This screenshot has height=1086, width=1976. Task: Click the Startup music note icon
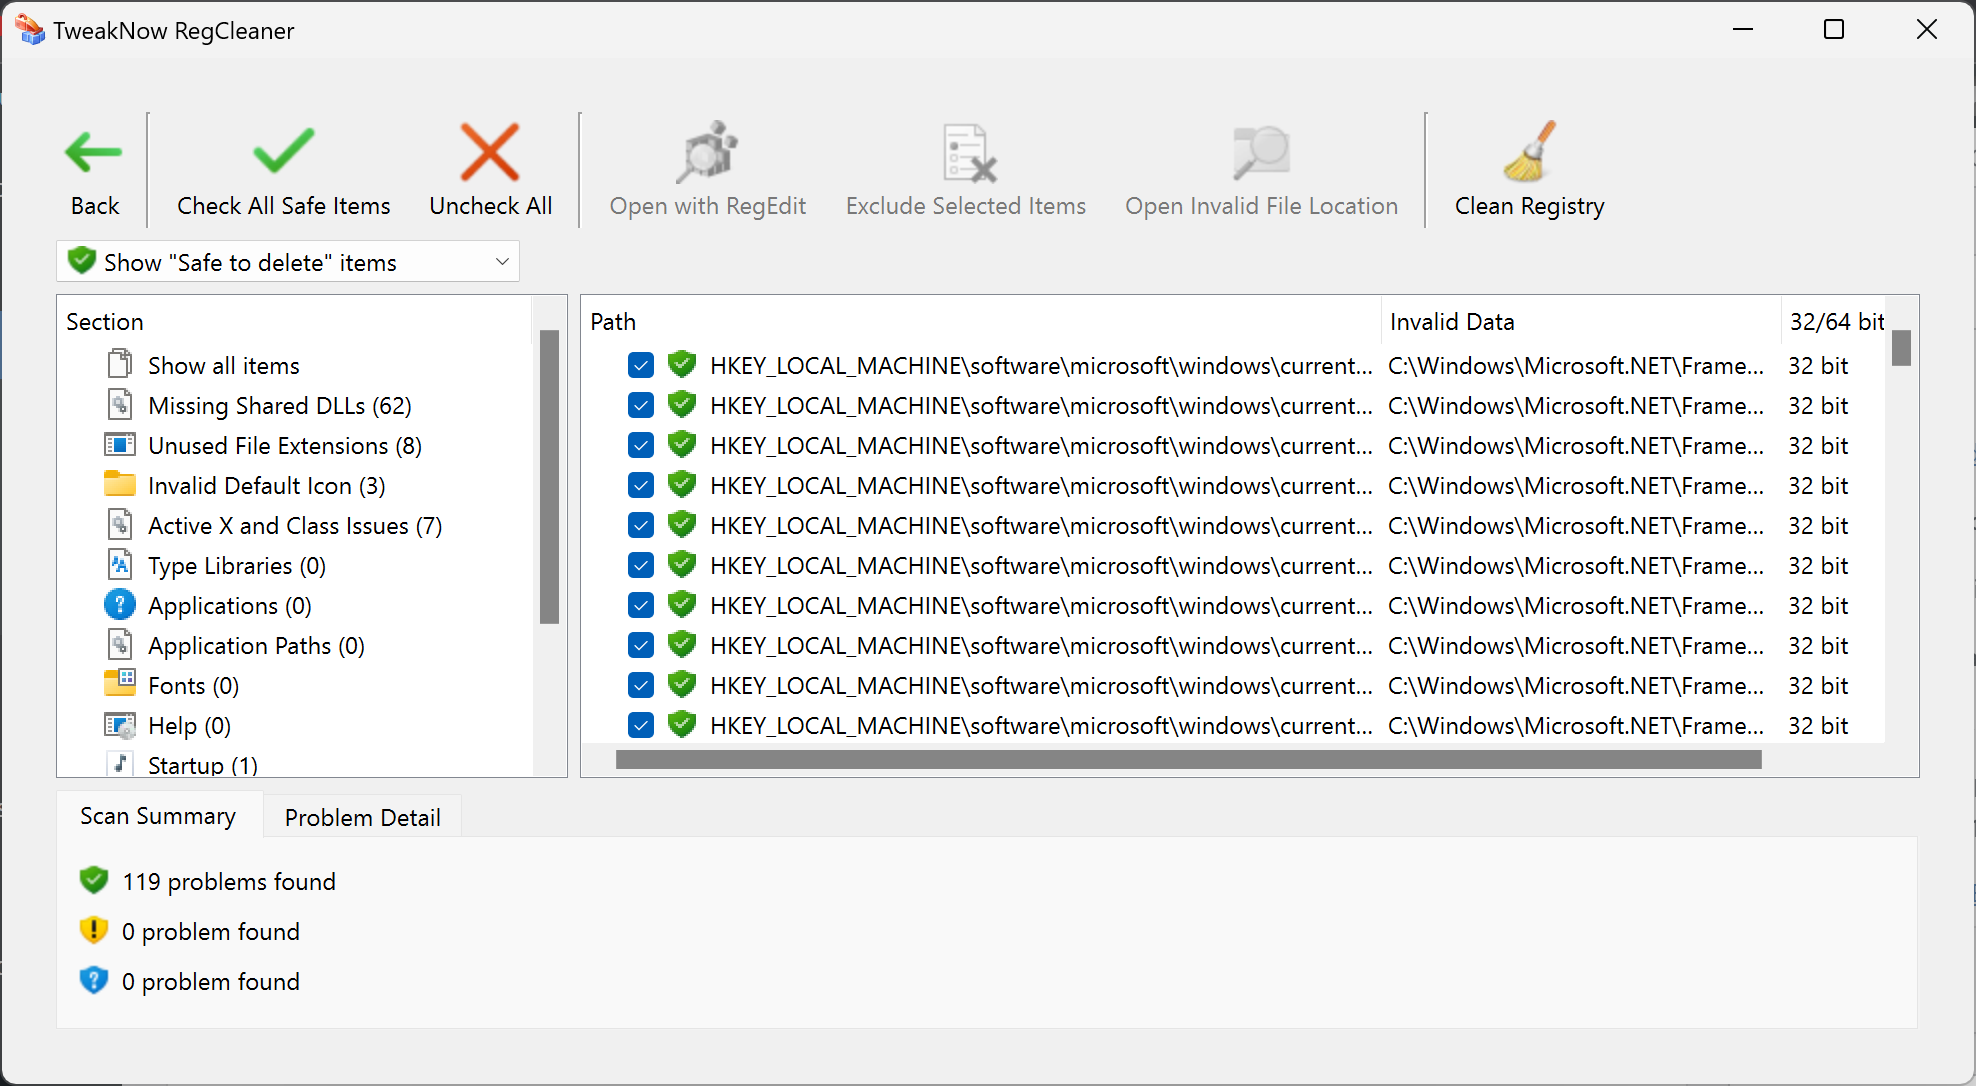120,763
